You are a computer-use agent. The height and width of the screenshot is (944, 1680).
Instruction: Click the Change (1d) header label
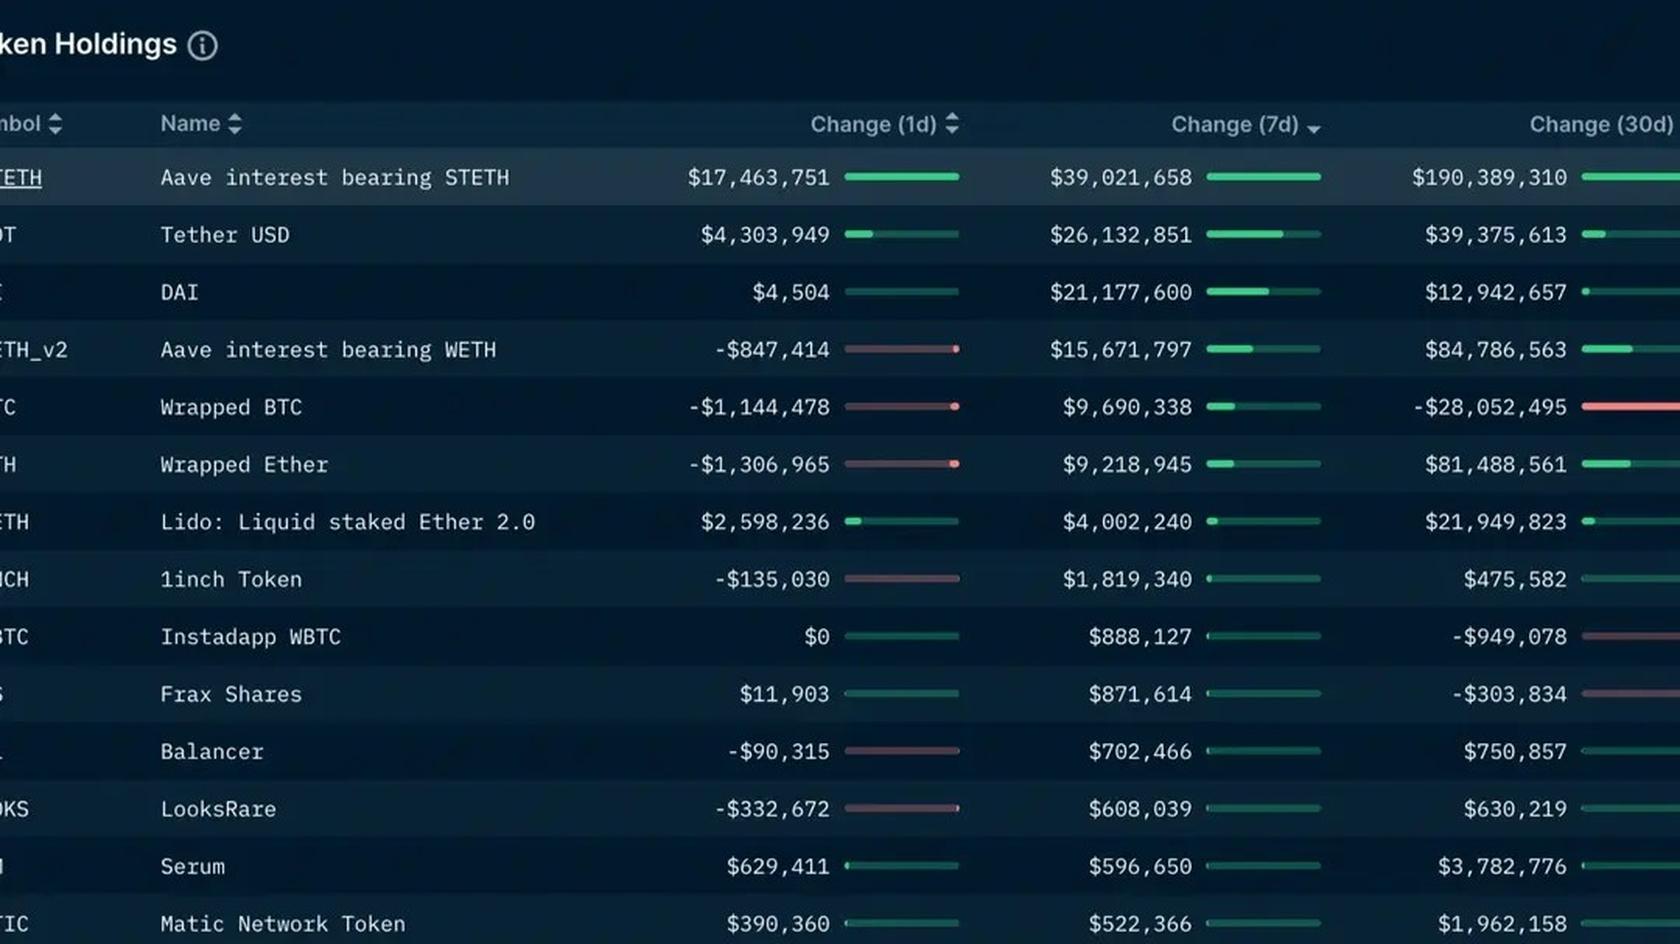(873, 124)
